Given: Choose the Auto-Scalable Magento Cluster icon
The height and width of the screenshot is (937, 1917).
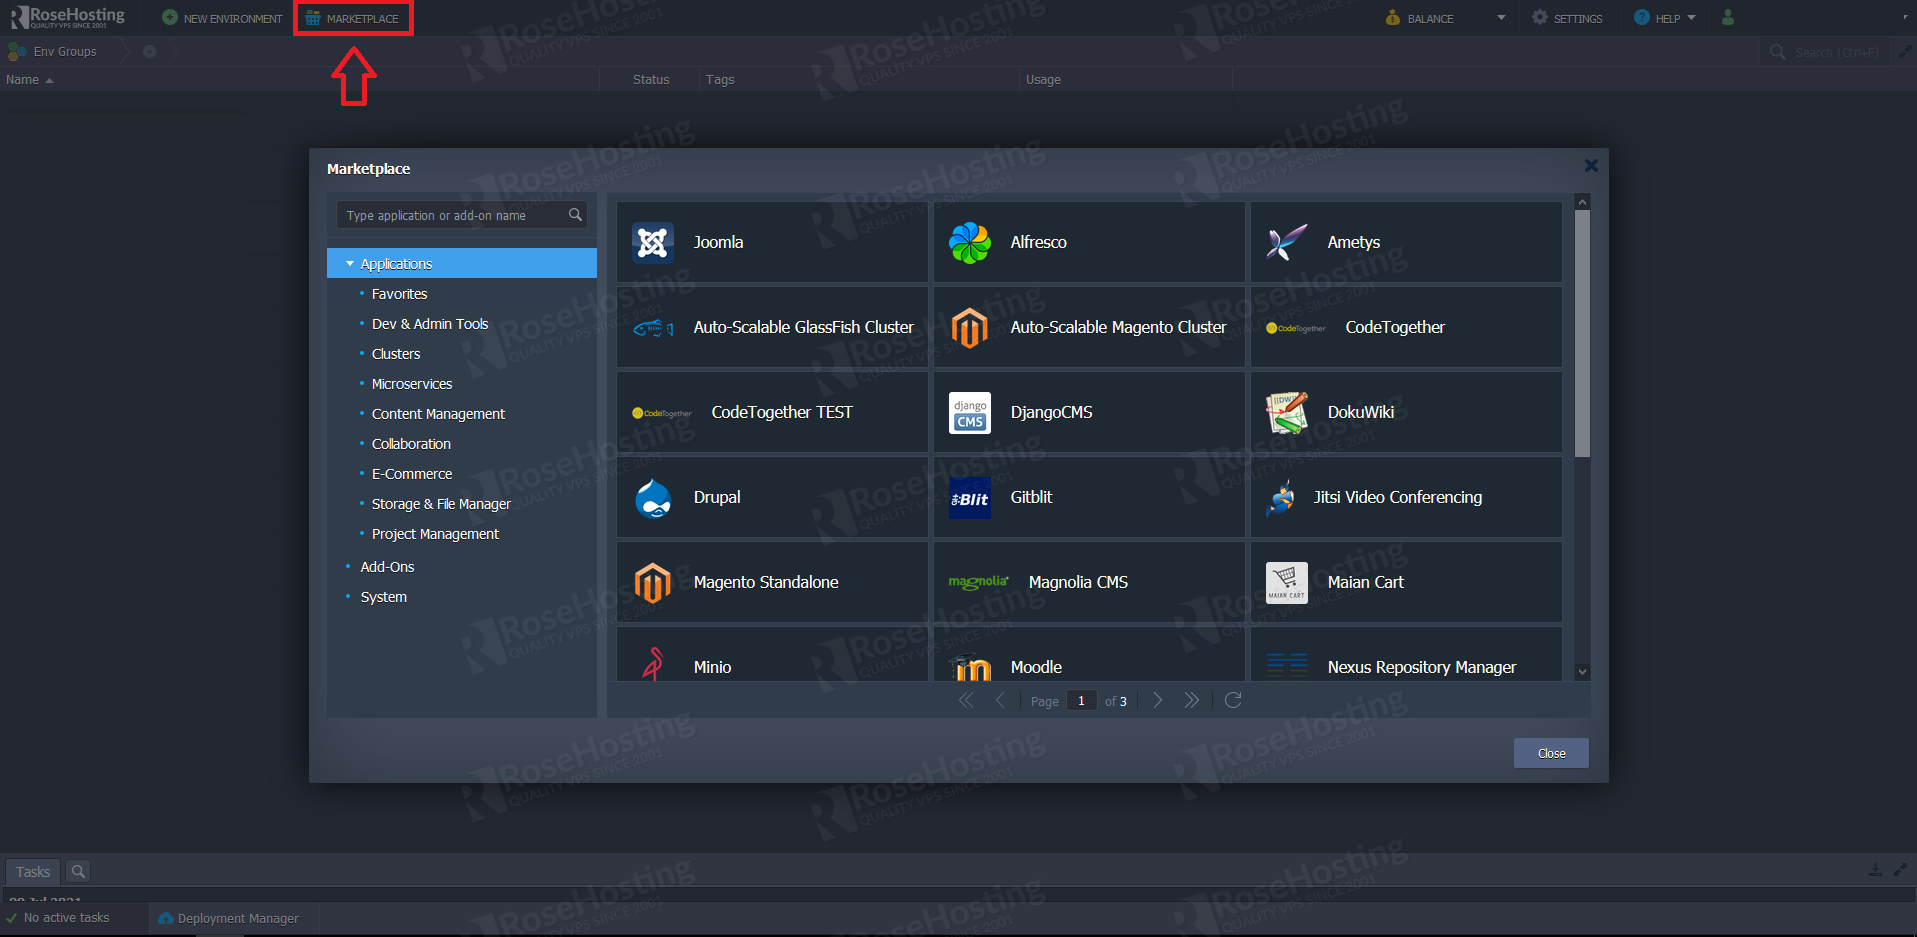Looking at the screenshot, I should pyautogui.click(x=970, y=327).
